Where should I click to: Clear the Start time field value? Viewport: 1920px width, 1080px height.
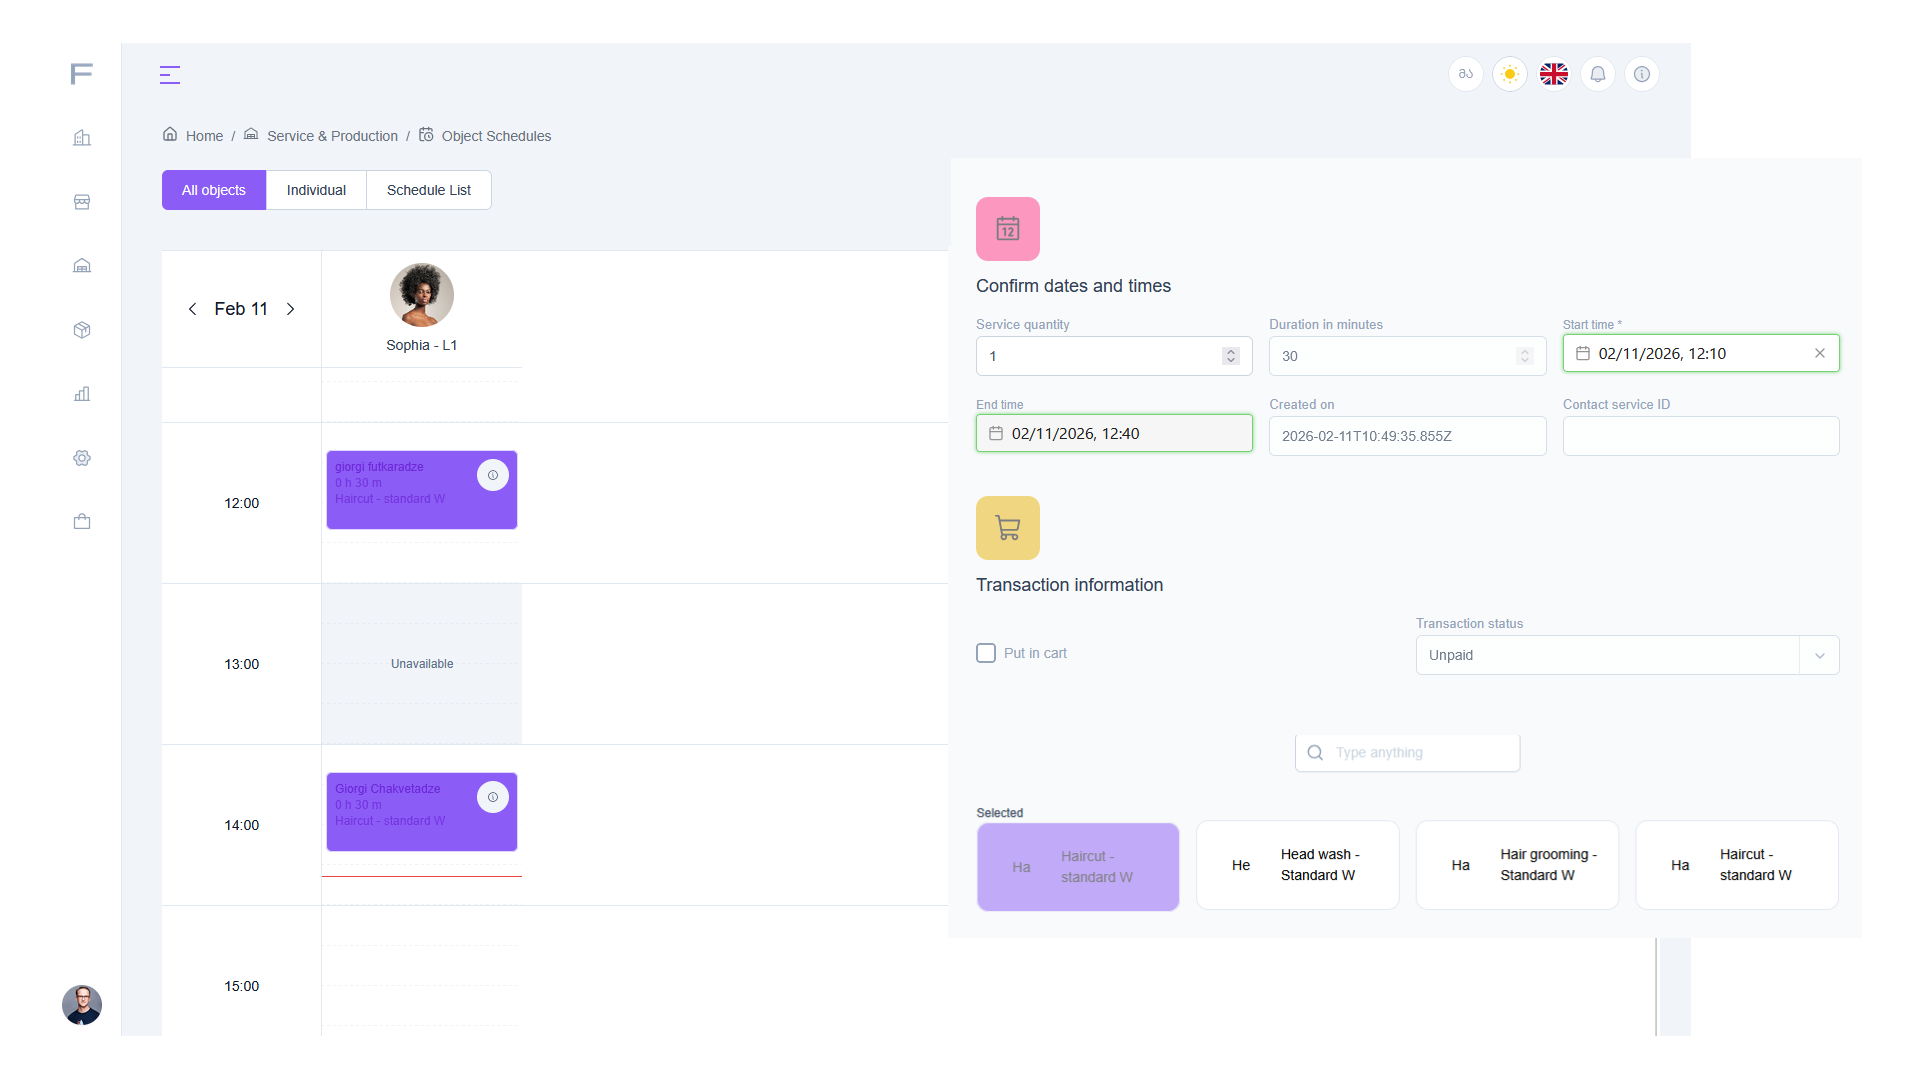pyautogui.click(x=1819, y=353)
